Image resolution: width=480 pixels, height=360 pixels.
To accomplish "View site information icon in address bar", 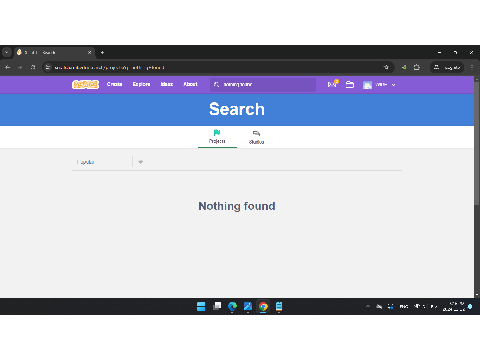I will click(48, 67).
